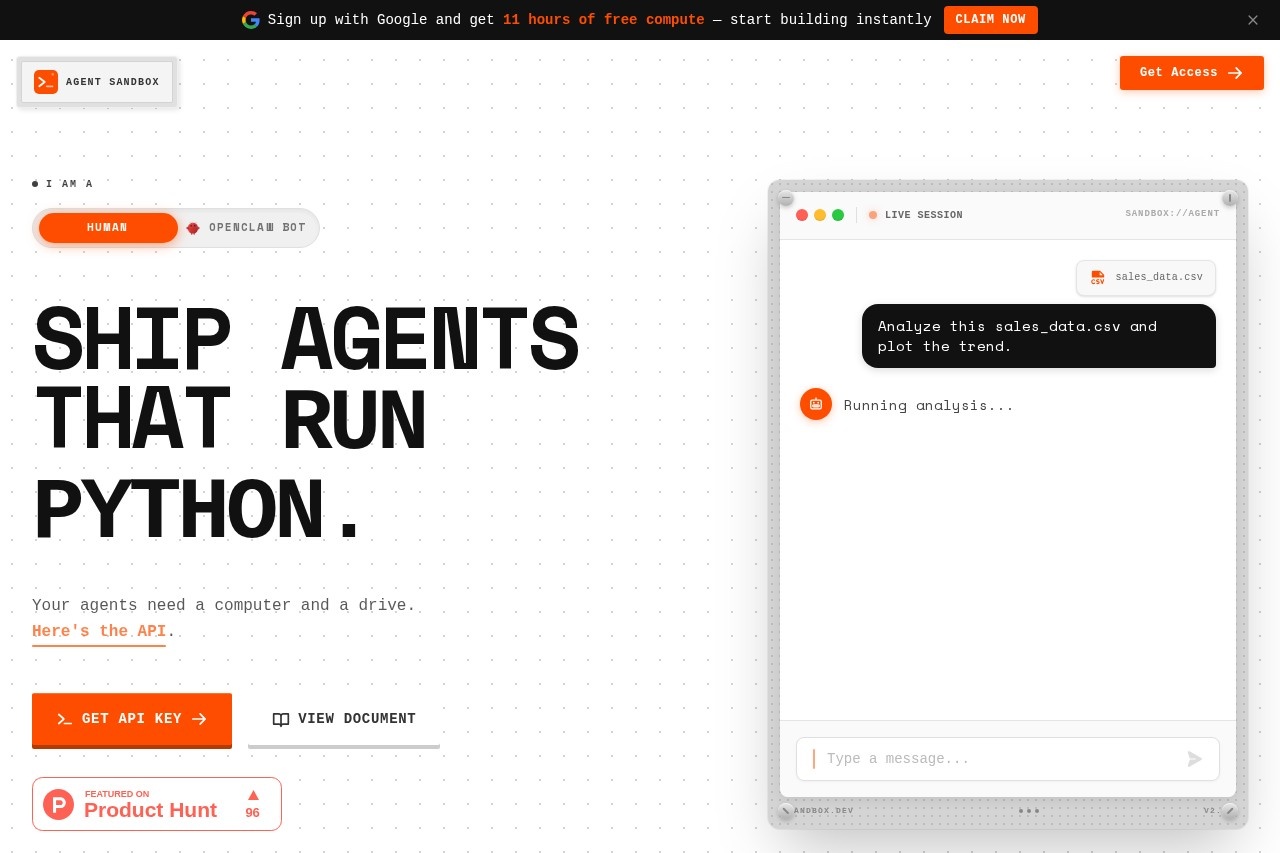Select the HUMAN option
Screen dimensions: 1280x853
pos(107,228)
